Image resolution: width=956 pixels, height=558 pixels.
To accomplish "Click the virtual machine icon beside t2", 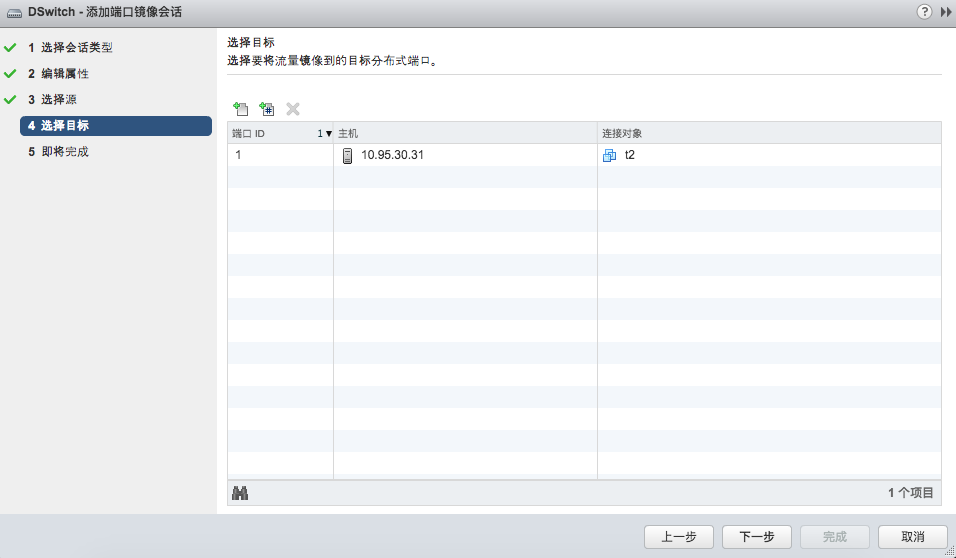I will [x=609, y=156].
